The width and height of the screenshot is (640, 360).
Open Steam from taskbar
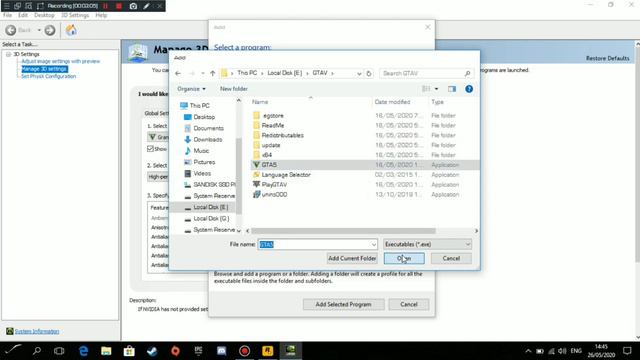click(152, 351)
